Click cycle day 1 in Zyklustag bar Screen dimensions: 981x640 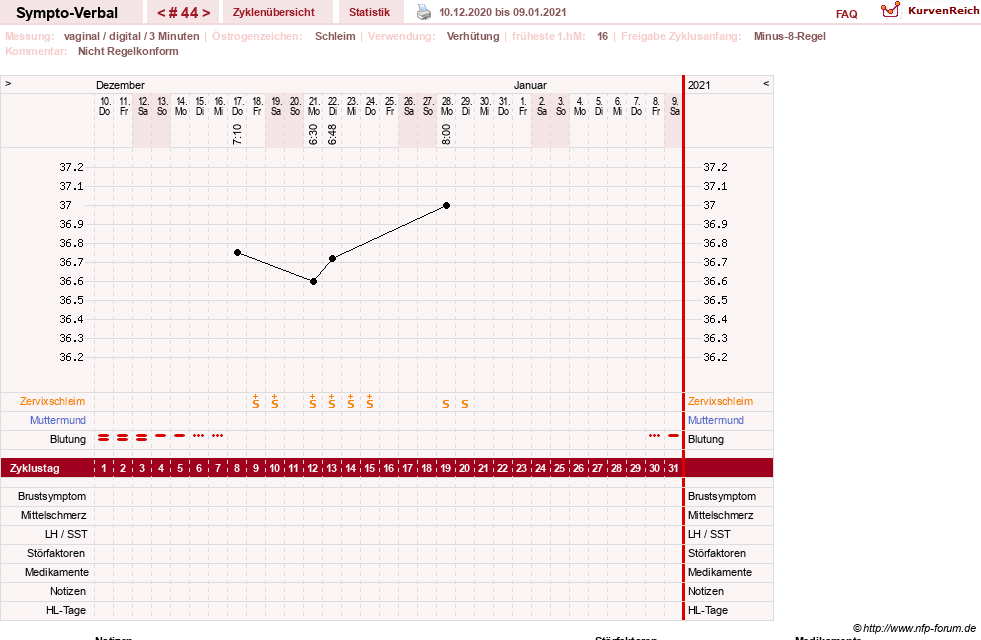click(104, 468)
